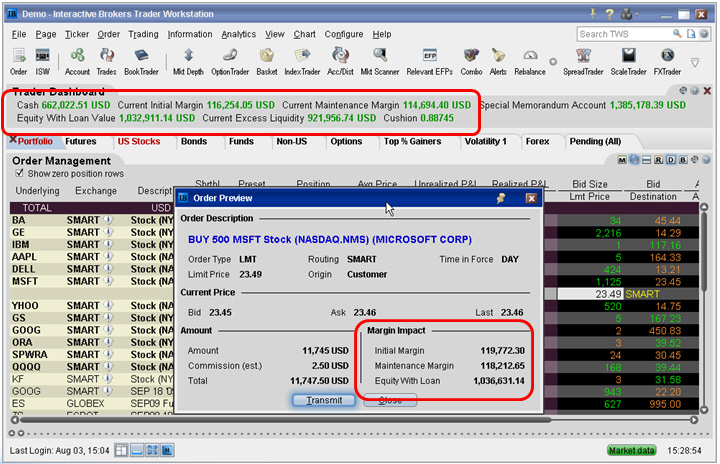Toggle Show zero position rows checkbox
The height and width of the screenshot is (464, 720).
pos(19,173)
